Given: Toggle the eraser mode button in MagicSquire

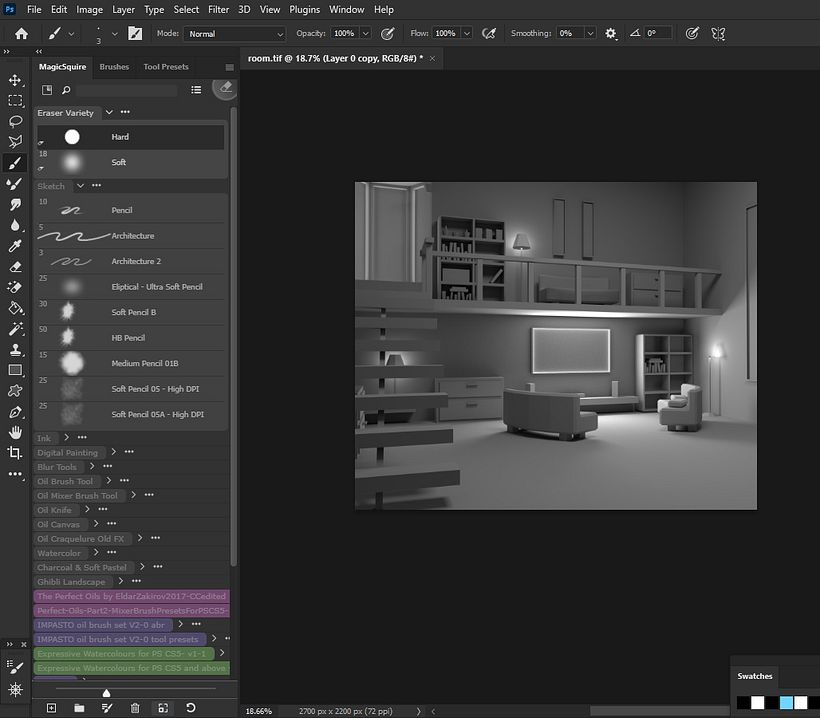Looking at the screenshot, I should coord(225,88).
